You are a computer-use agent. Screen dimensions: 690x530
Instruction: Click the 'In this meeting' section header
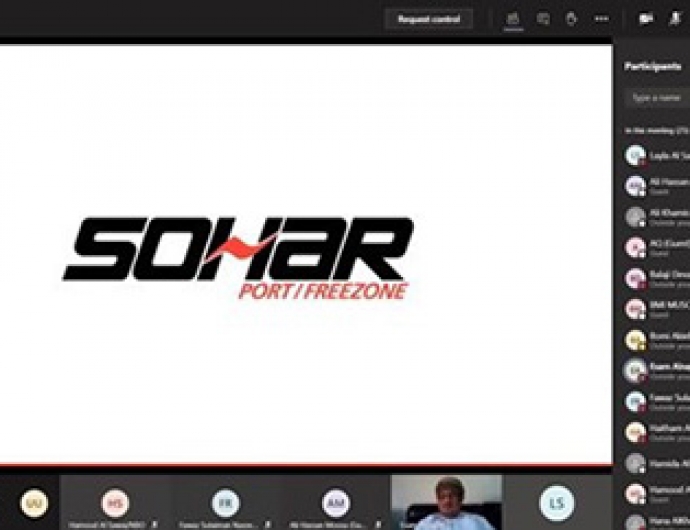pos(657,131)
